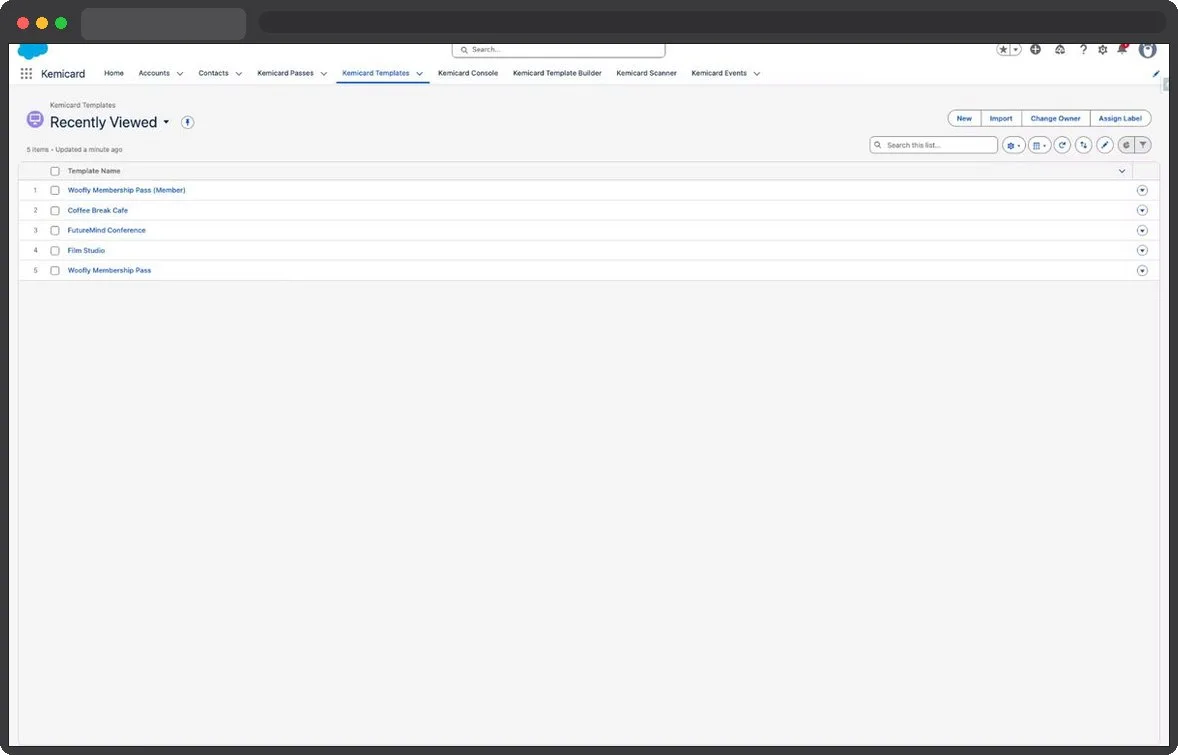The height and width of the screenshot is (755, 1178).
Task: Check the Woofly Membership Pass (Member) row
Action: click(55, 191)
